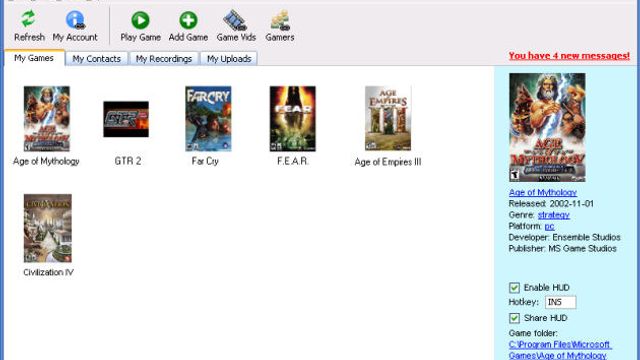Click the Add Game plus icon
The height and width of the screenshot is (360, 640).
(x=188, y=20)
